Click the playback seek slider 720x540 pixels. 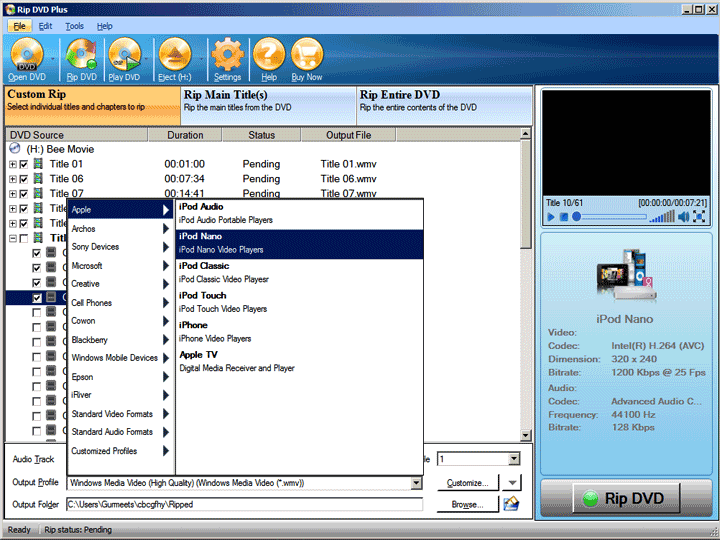(610, 216)
